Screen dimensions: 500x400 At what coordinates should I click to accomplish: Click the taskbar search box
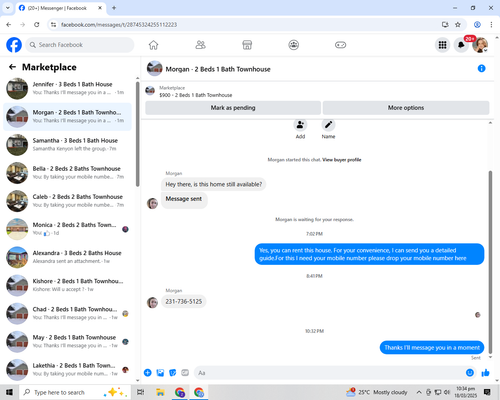pyautogui.click(x=75, y=392)
